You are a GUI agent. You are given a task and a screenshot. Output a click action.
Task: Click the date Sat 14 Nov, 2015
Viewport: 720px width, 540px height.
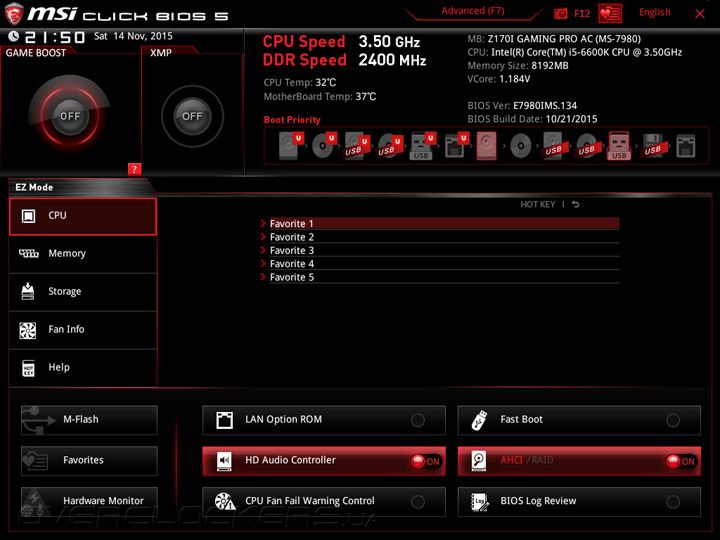133,36
